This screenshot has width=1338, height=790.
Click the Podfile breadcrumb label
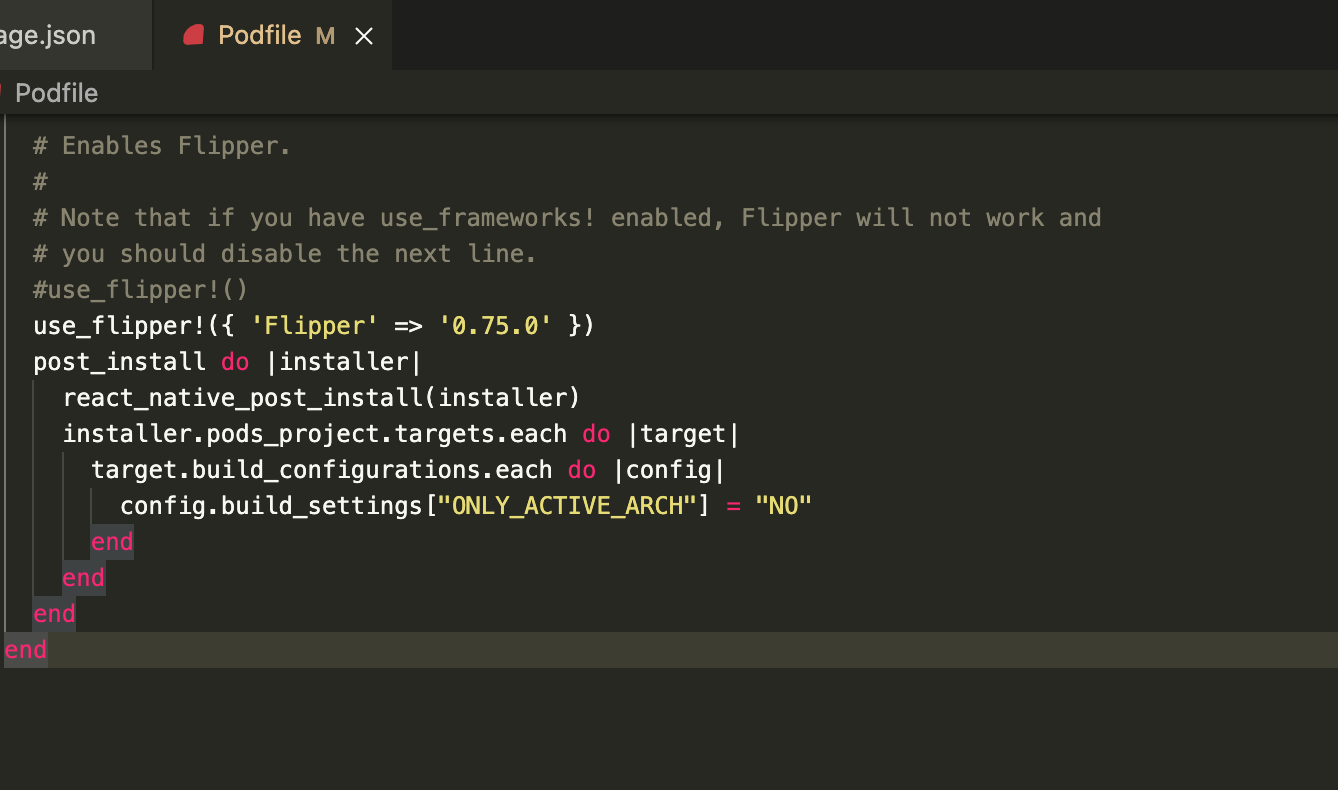point(56,93)
